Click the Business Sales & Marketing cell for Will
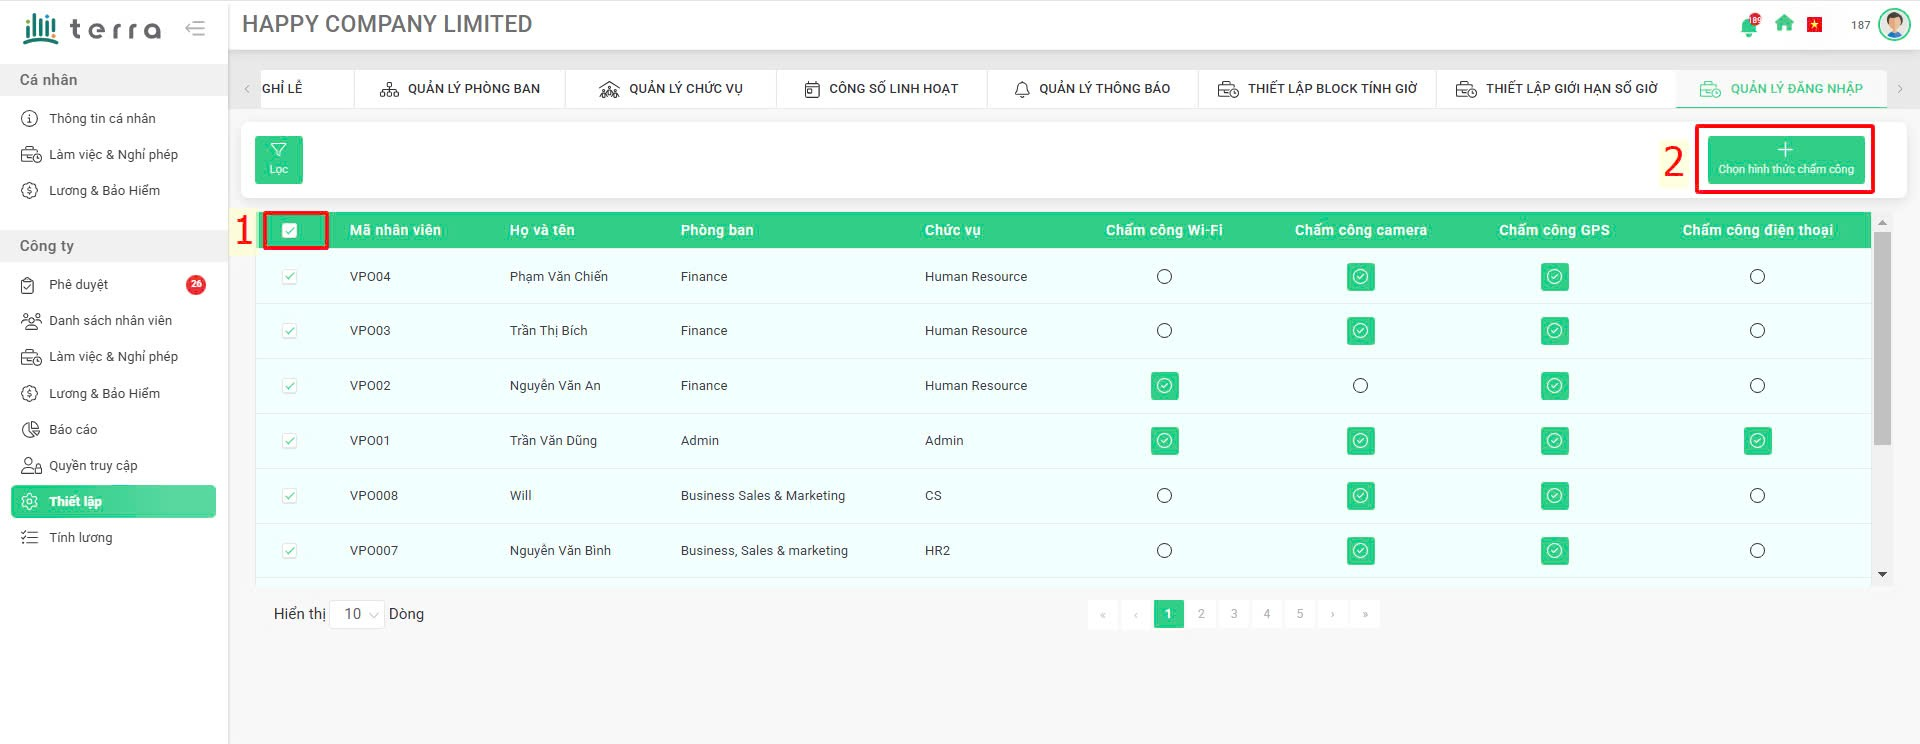This screenshot has width=1920, height=744. pyautogui.click(x=763, y=496)
